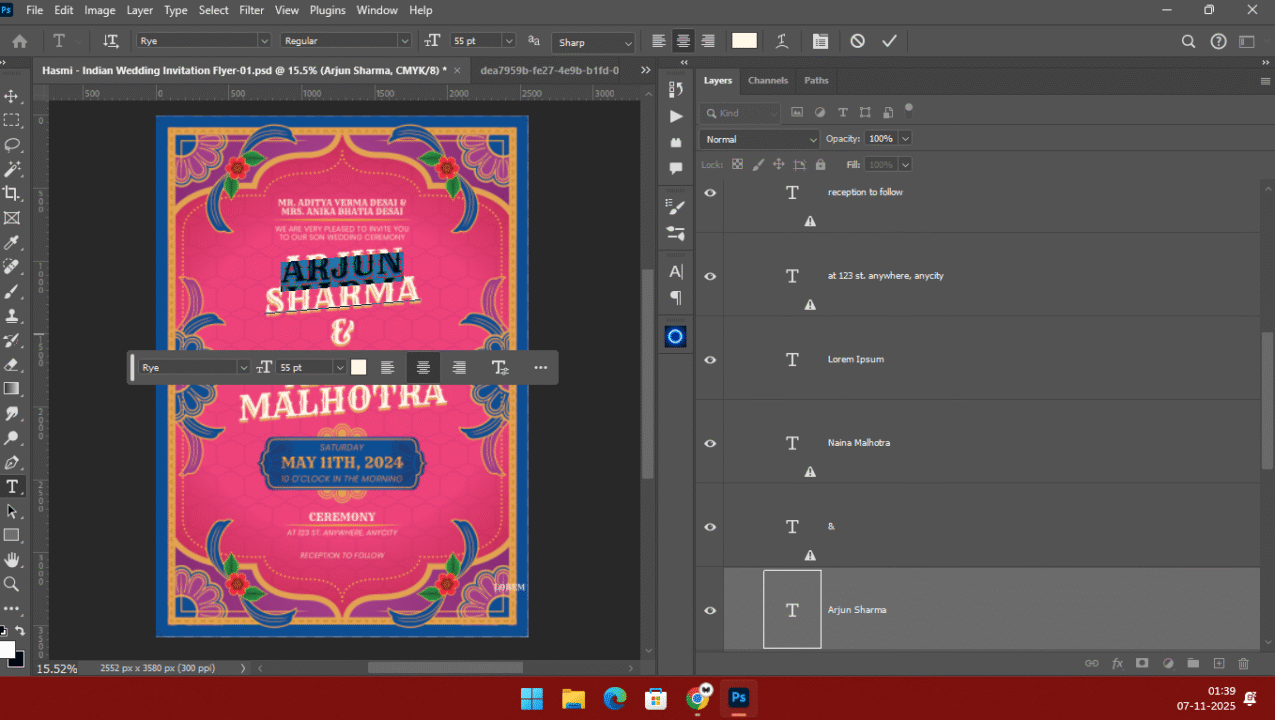Activate the Zoom tool
This screenshot has width=1275, height=720.
point(12,584)
